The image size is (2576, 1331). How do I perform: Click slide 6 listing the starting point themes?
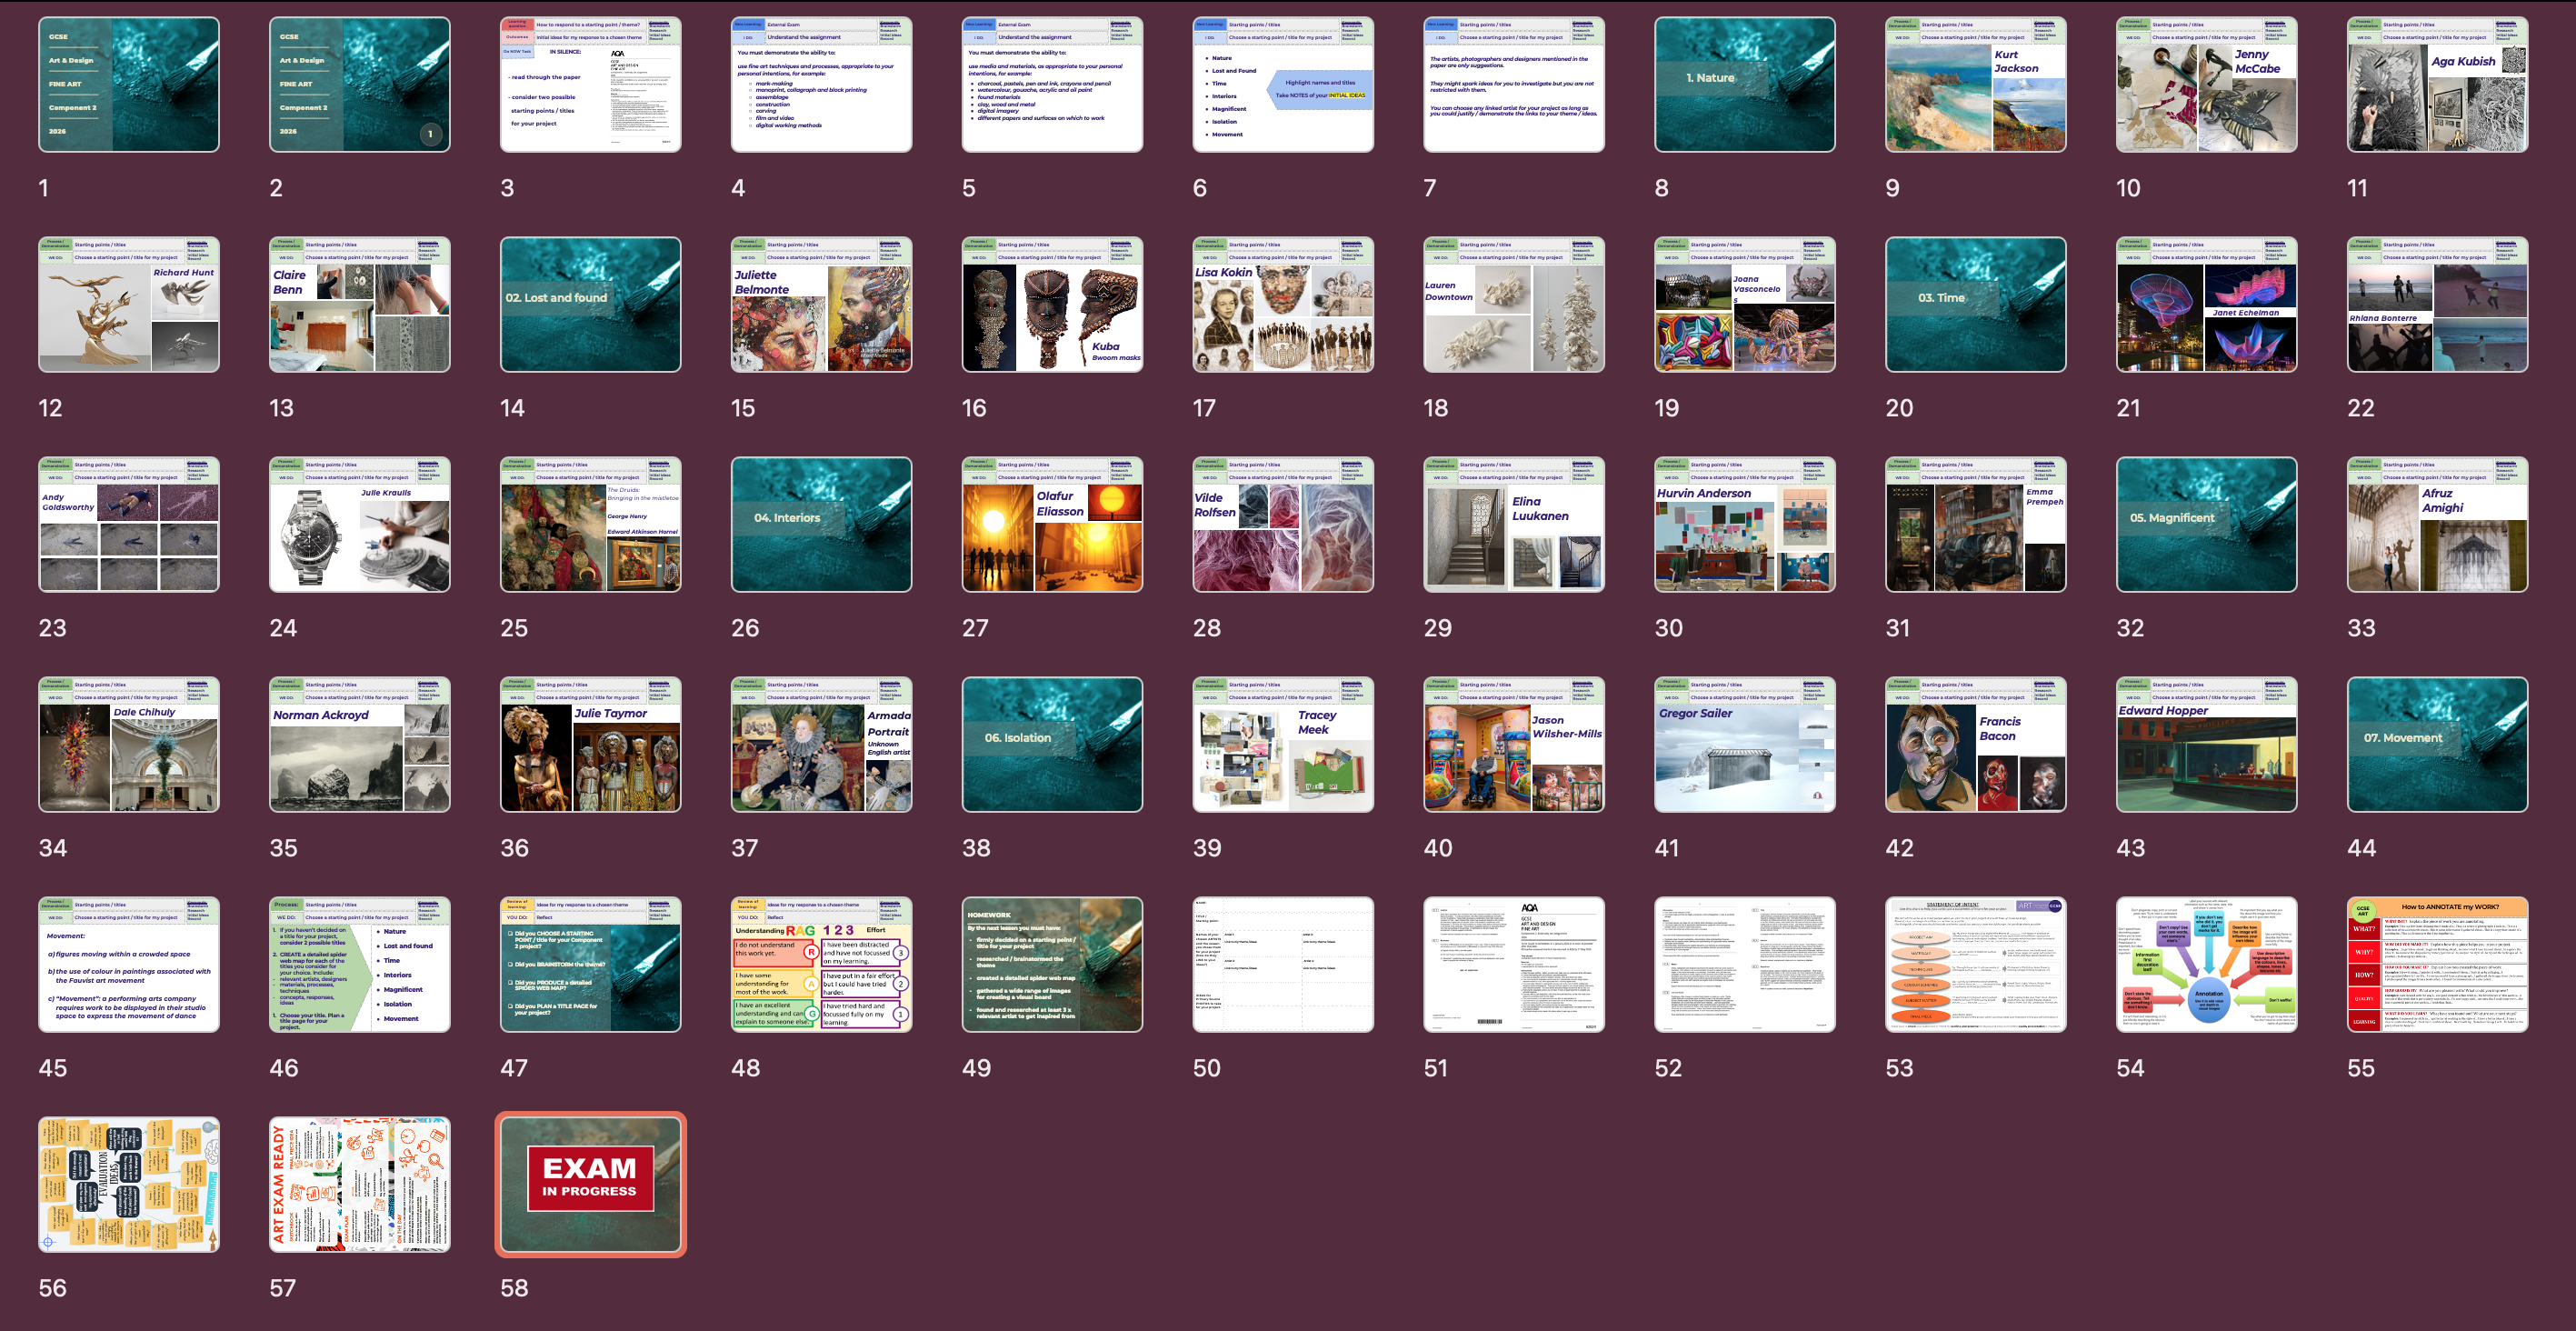point(1283,85)
